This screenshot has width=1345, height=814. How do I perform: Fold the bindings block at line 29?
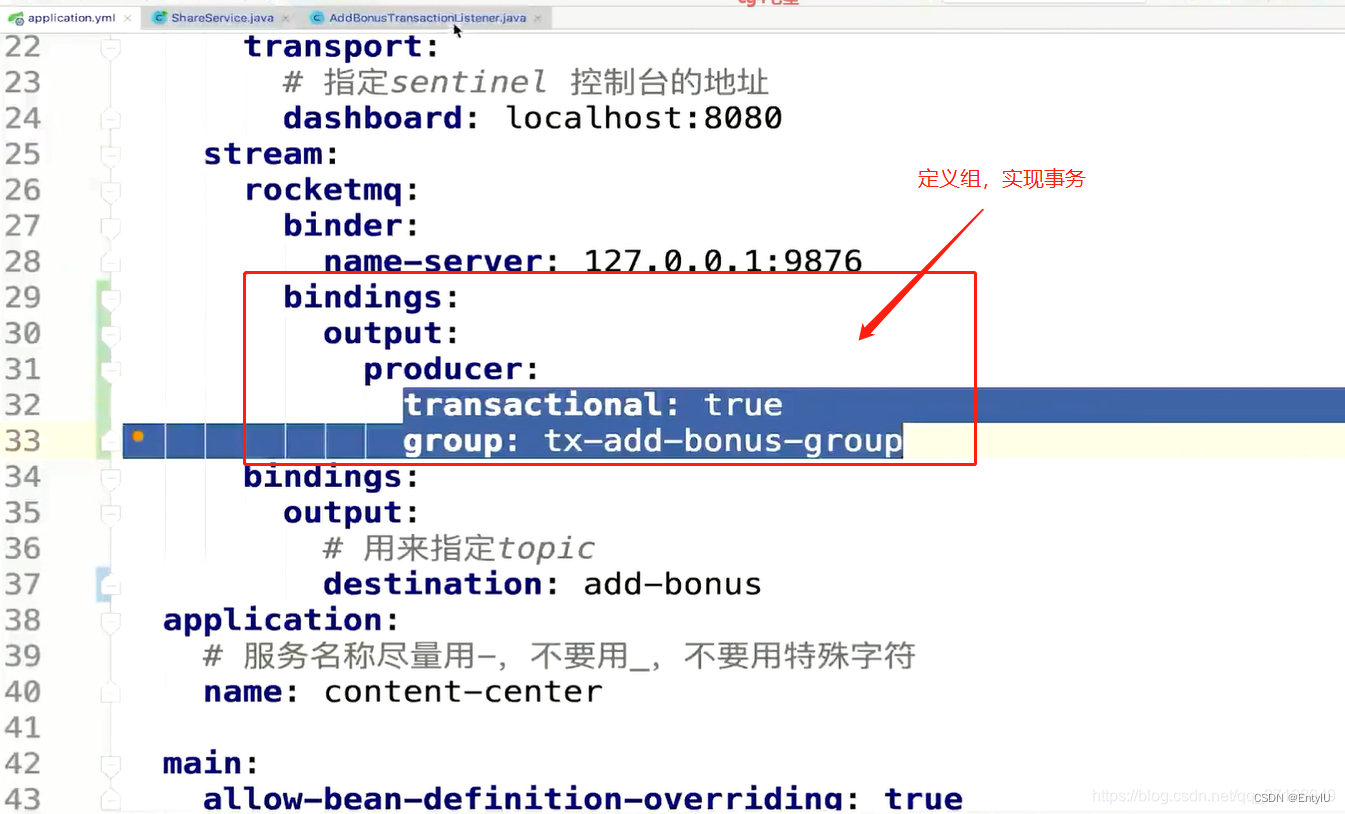coord(110,298)
